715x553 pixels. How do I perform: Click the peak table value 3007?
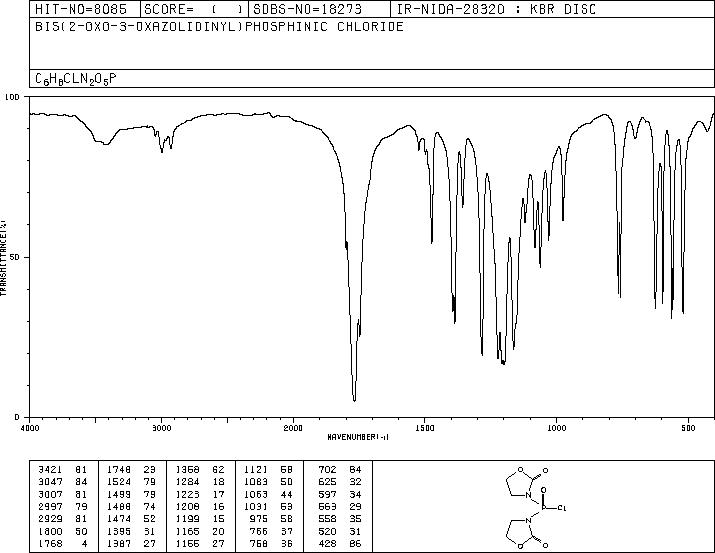(x=50, y=494)
